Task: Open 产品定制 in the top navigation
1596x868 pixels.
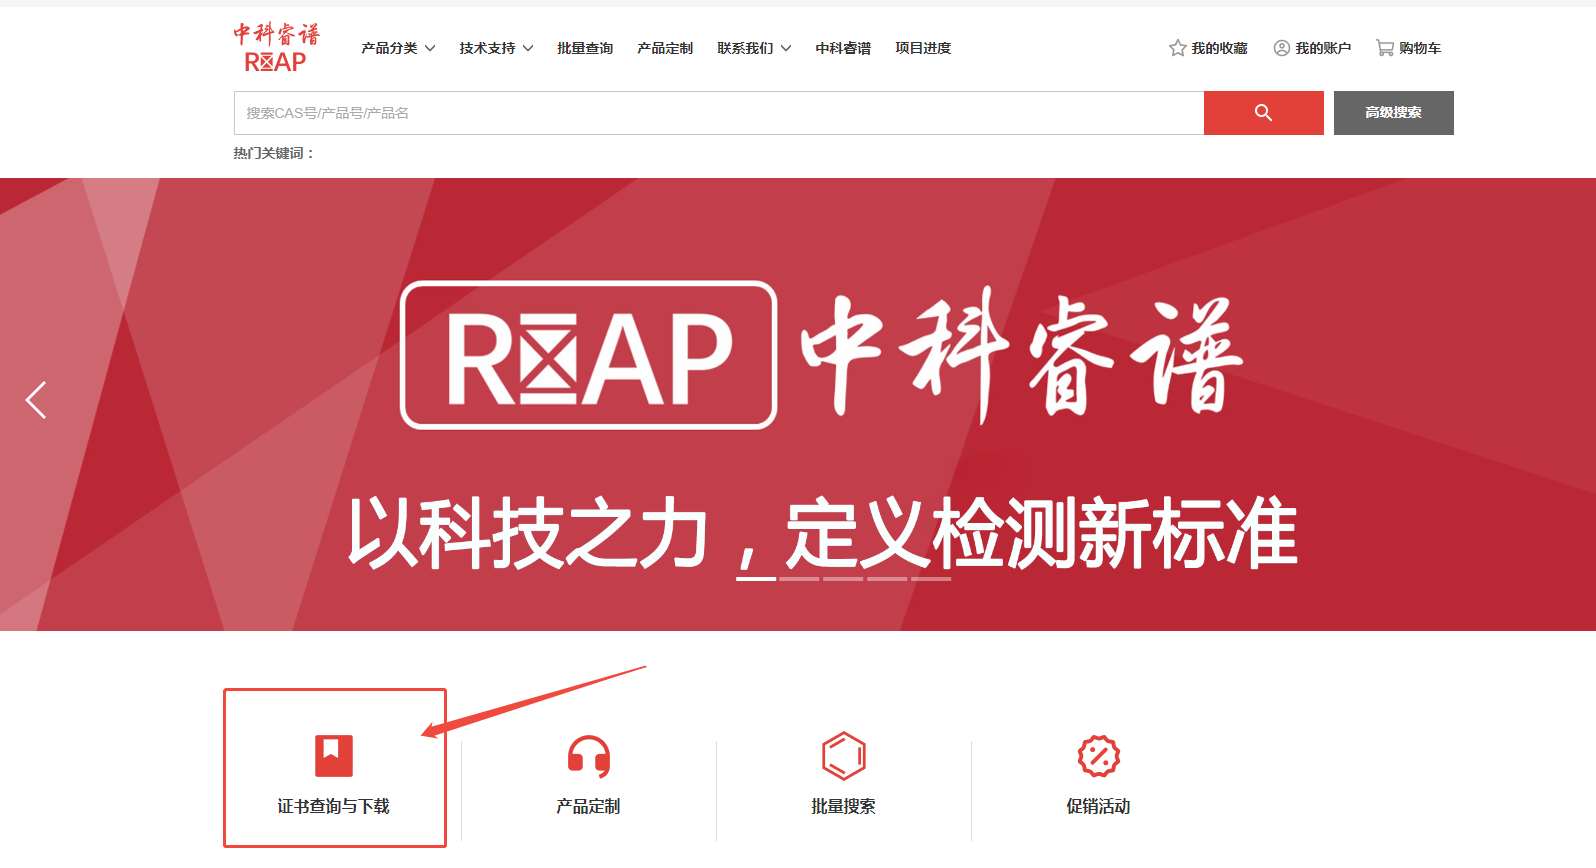Action: [x=665, y=48]
